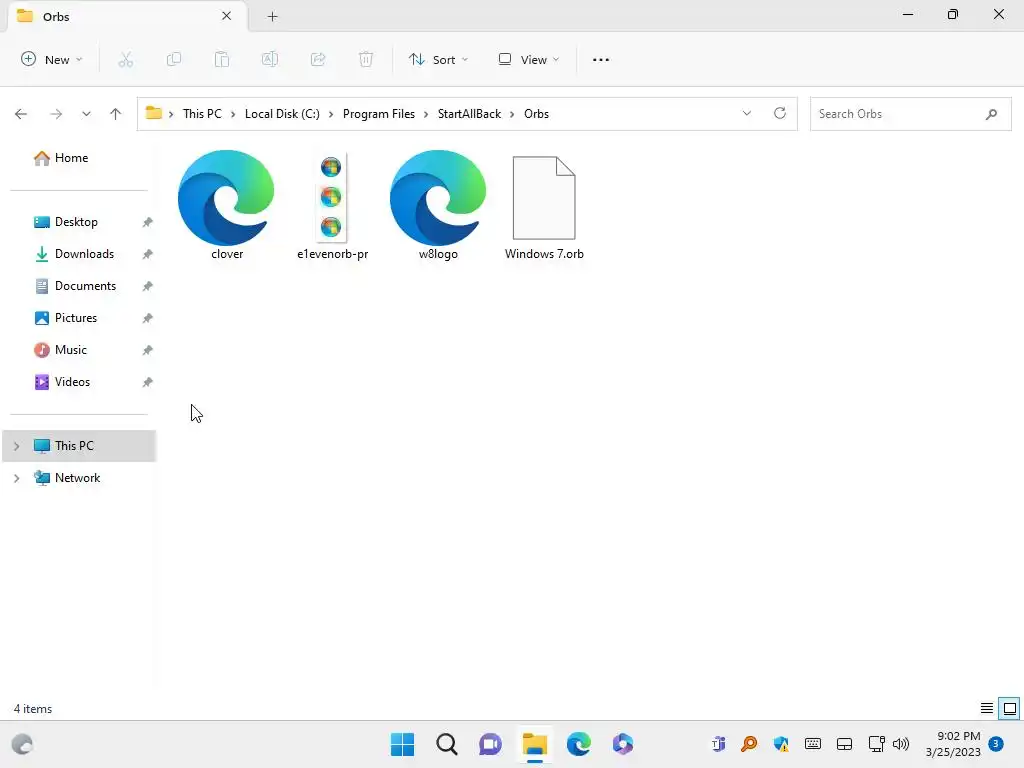Click the Search Orbs input field
The image size is (1024, 768).
(x=910, y=114)
